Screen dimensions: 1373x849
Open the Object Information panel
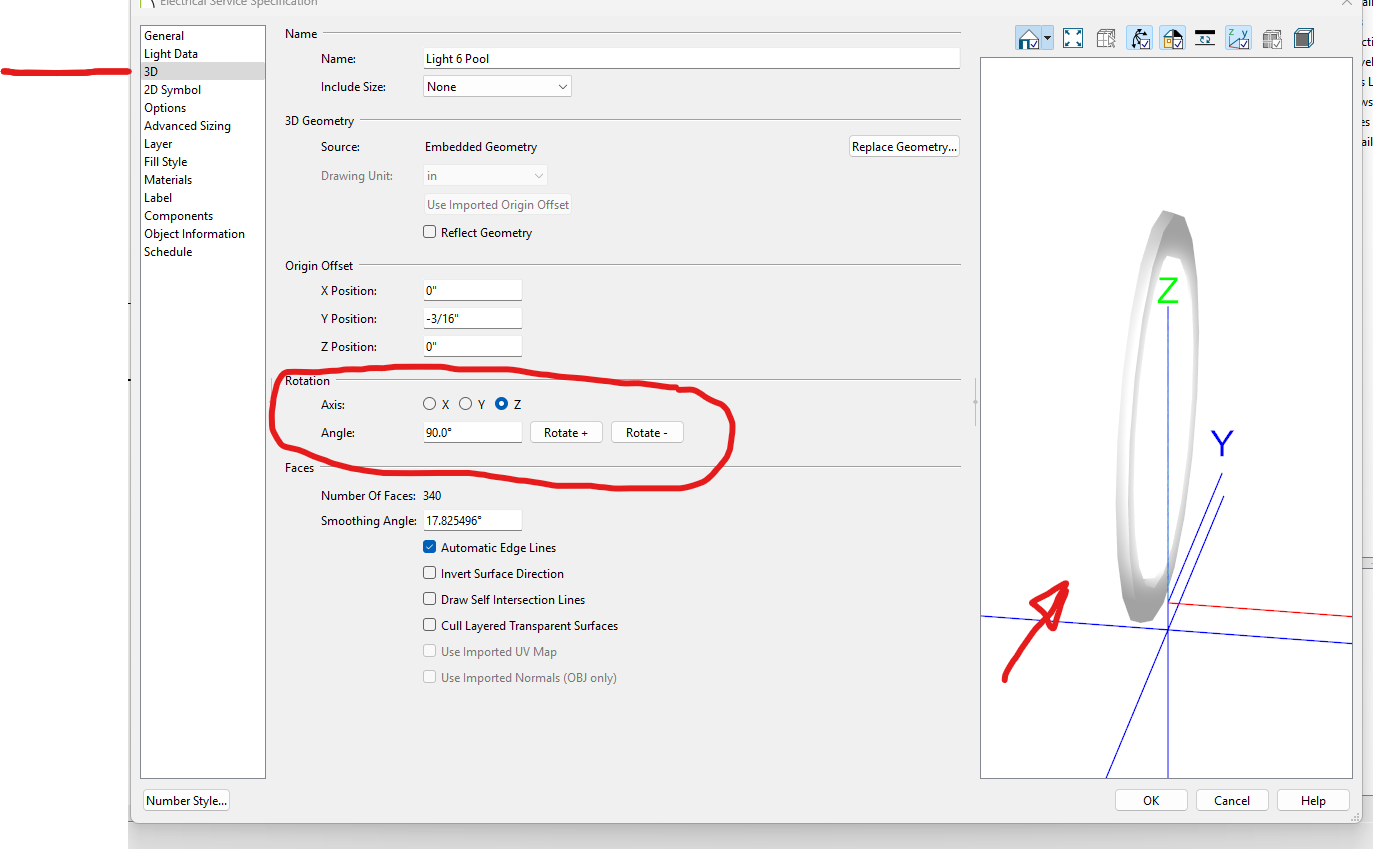click(203, 234)
